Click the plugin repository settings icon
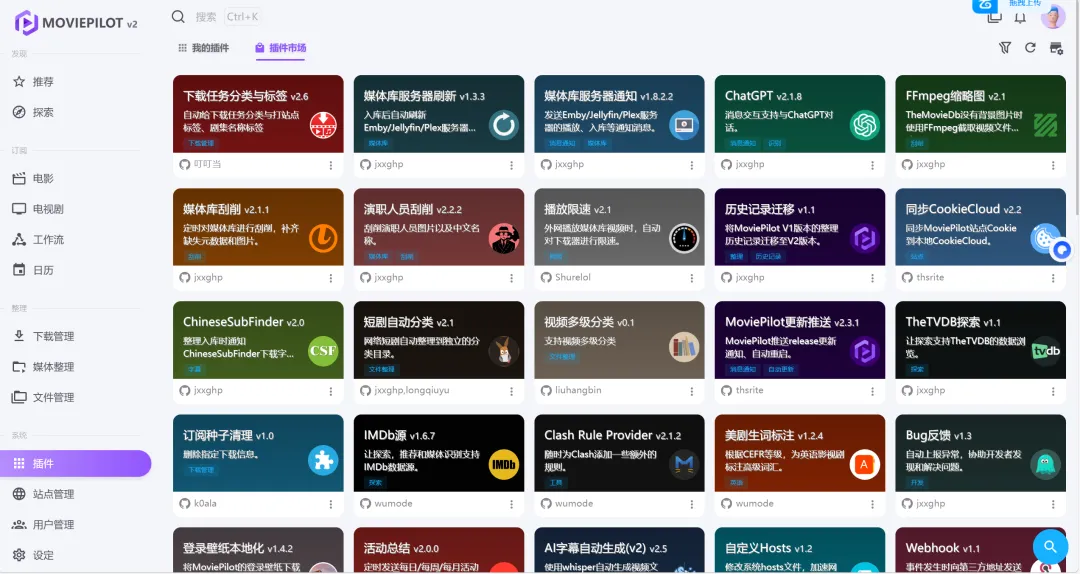This screenshot has width=1080, height=574. coord(1056,48)
